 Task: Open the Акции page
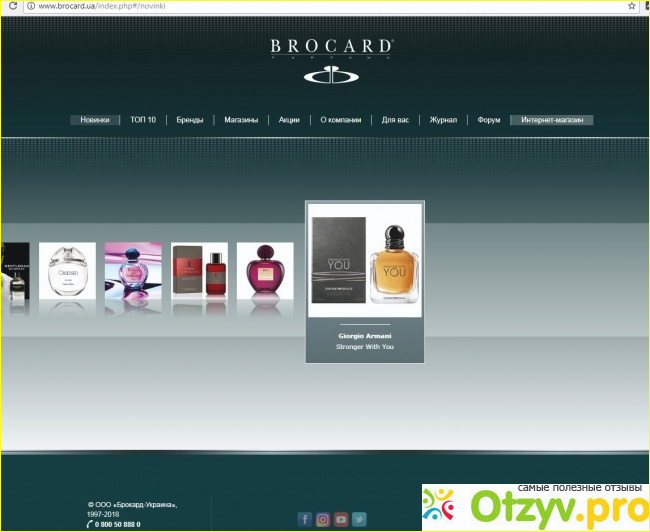pyautogui.click(x=289, y=120)
